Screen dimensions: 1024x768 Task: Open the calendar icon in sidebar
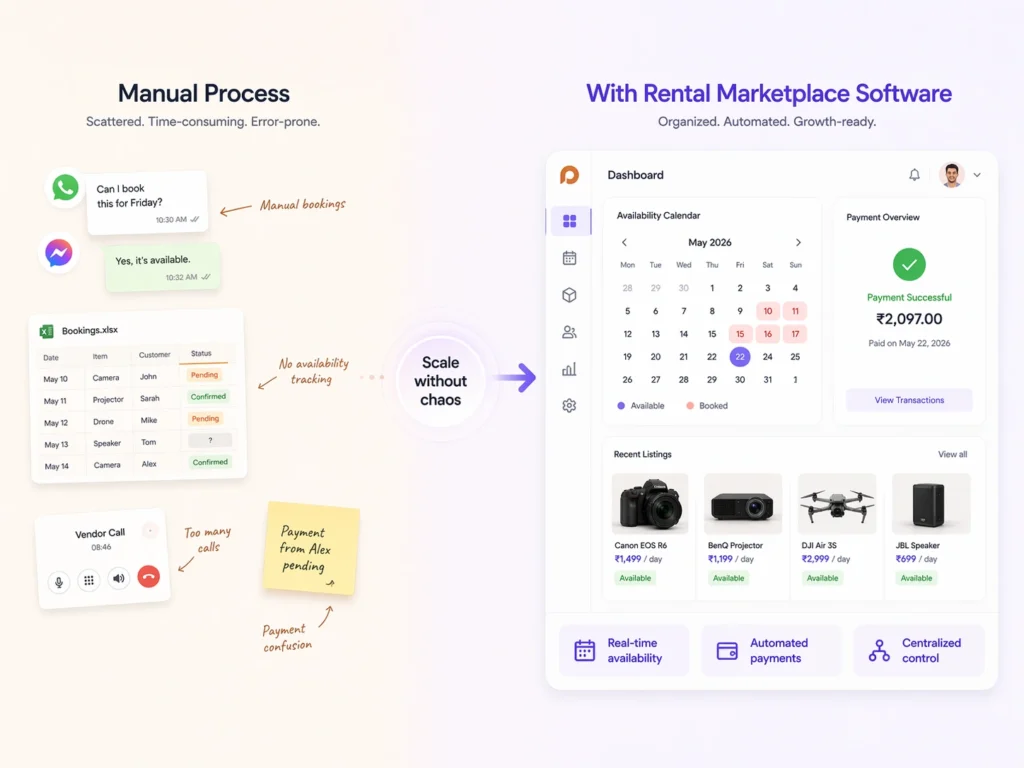click(569, 258)
